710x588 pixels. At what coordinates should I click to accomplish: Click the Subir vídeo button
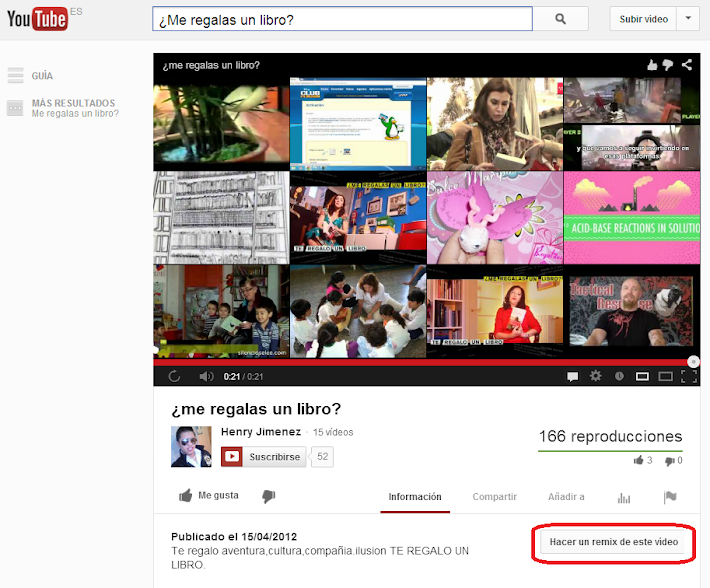click(x=643, y=19)
